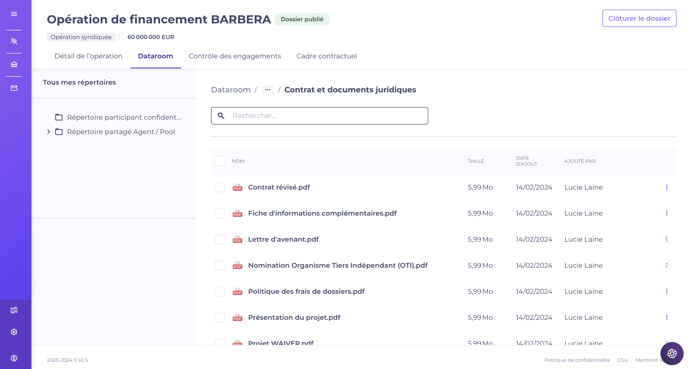Check the box for Contrat révisé.pdf
Image resolution: width=688 pixels, height=369 pixels.
point(220,187)
